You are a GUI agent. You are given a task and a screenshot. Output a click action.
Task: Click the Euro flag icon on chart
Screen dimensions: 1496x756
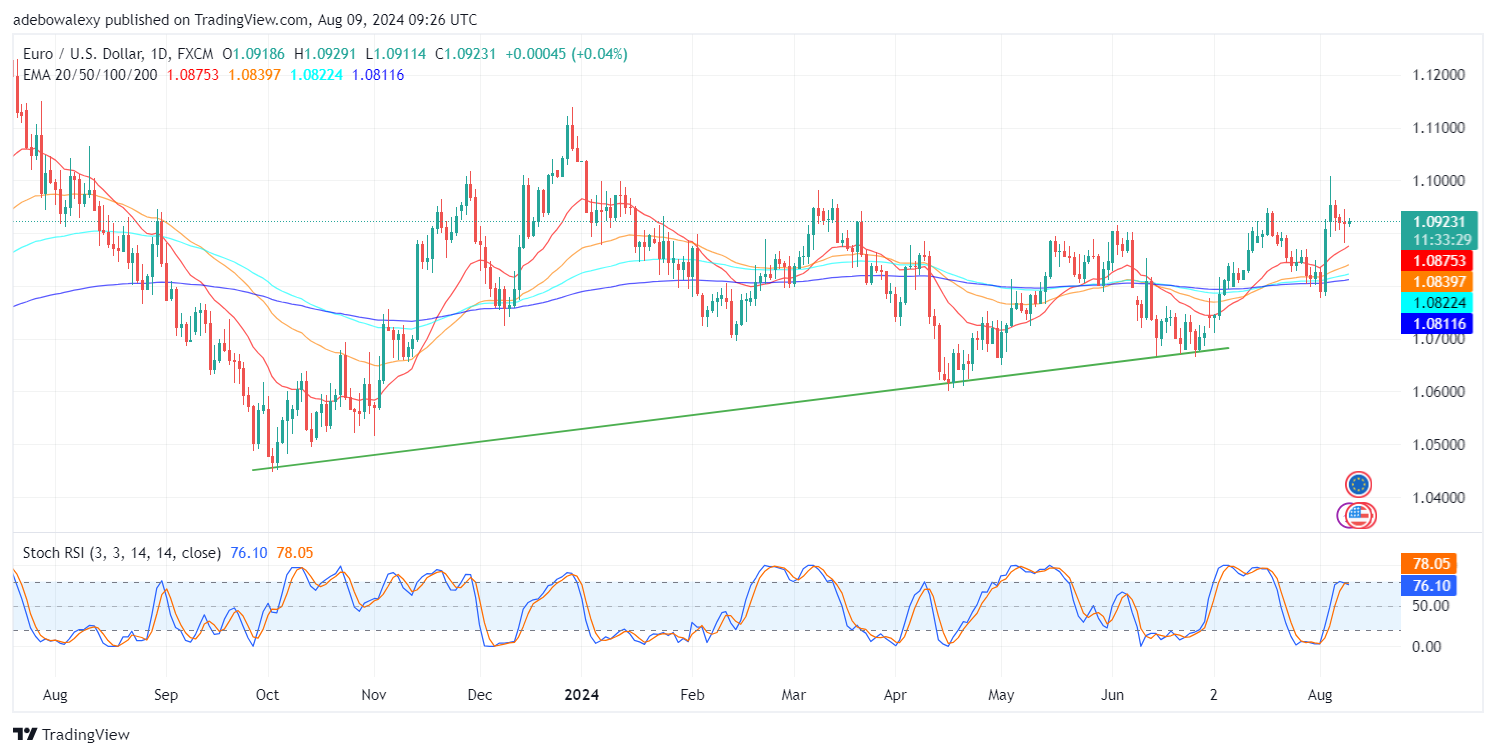1358,485
